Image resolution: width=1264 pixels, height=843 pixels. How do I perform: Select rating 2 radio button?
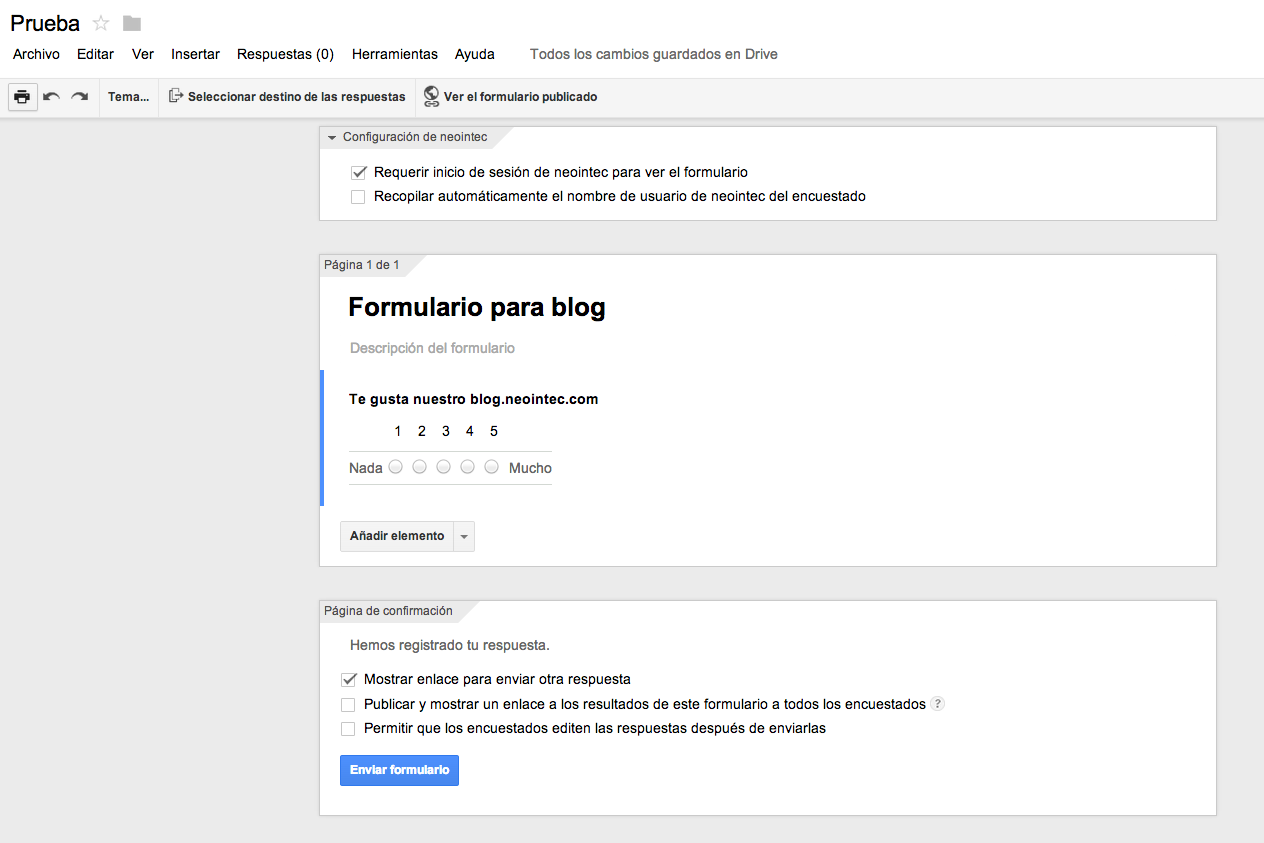coord(420,467)
